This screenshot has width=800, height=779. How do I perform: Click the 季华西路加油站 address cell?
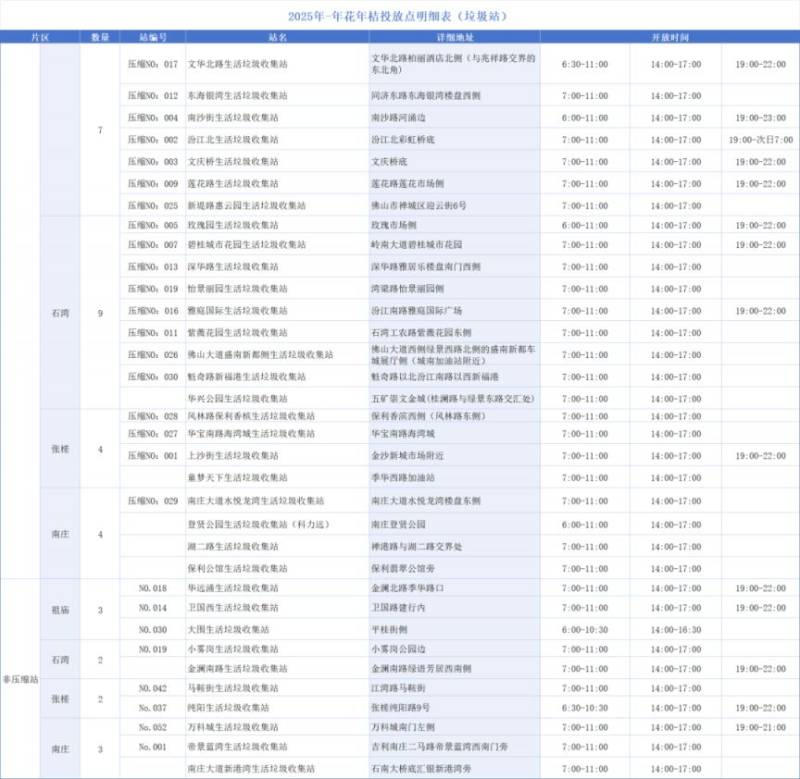click(x=403, y=478)
